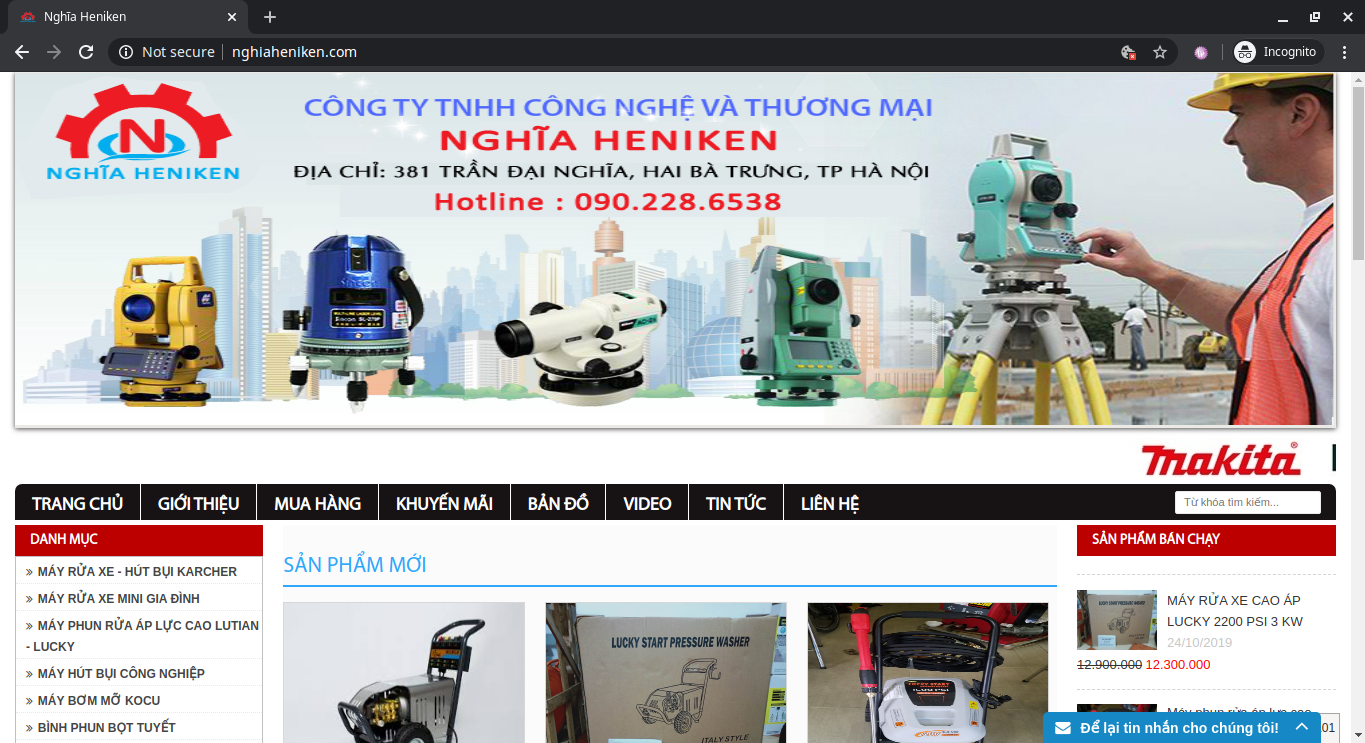Image resolution: width=1365 pixels, height=743 pixels.
Task: Click the keyword search box
Action: coord(1247,502)
